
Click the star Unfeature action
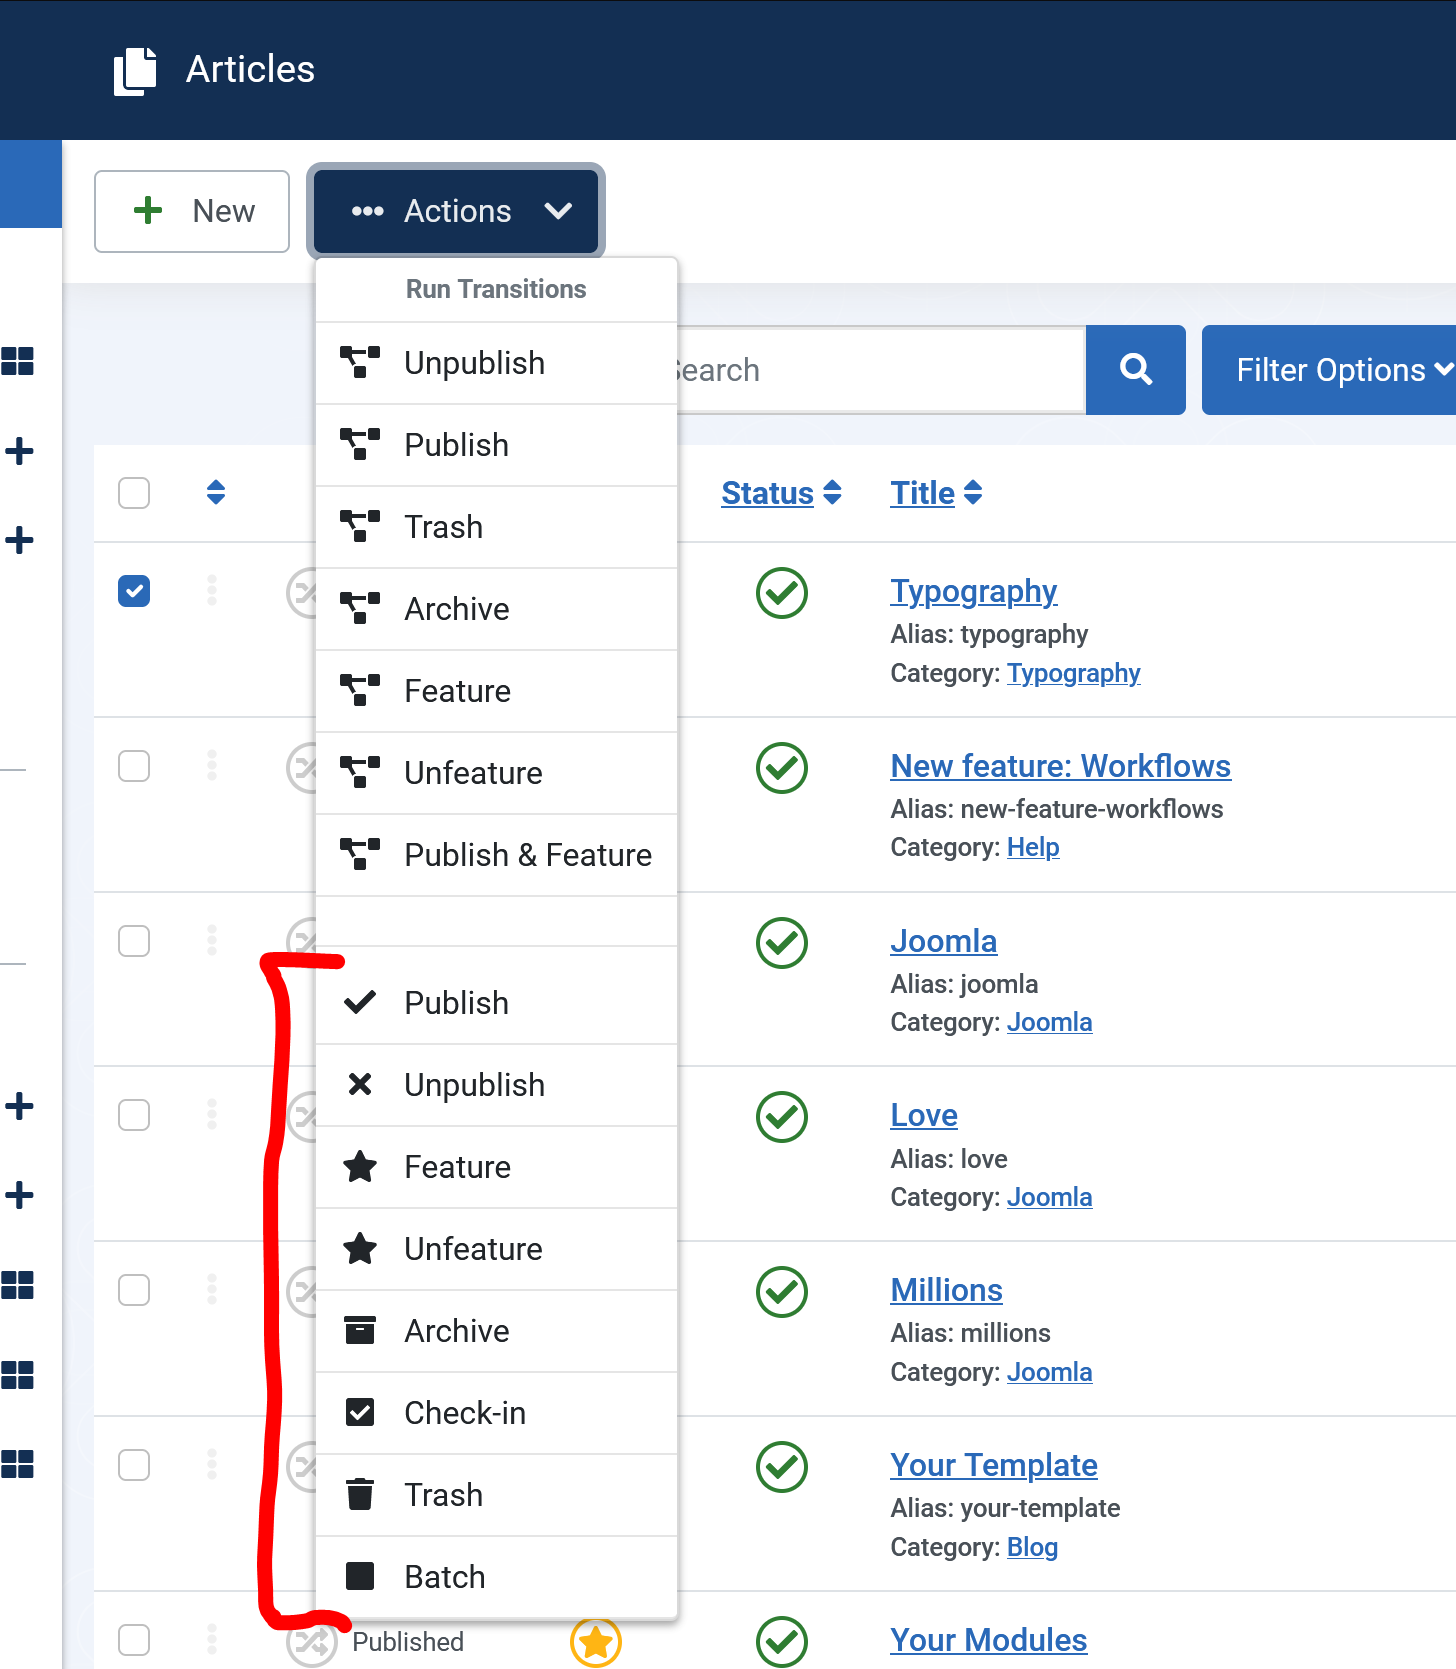click(496, 1249)
